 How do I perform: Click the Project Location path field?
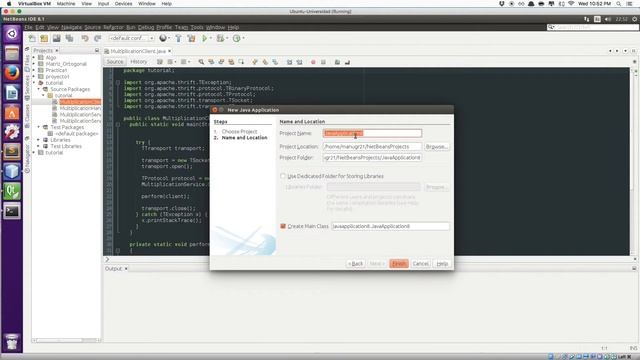[x=372, y=146]
